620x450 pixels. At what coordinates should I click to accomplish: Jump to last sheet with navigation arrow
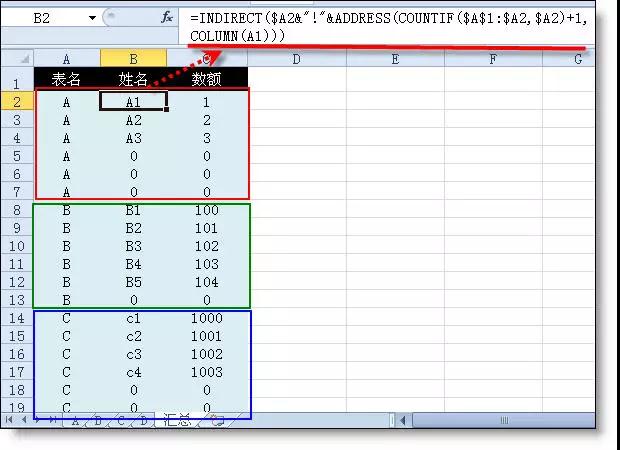tap(53, 420)
